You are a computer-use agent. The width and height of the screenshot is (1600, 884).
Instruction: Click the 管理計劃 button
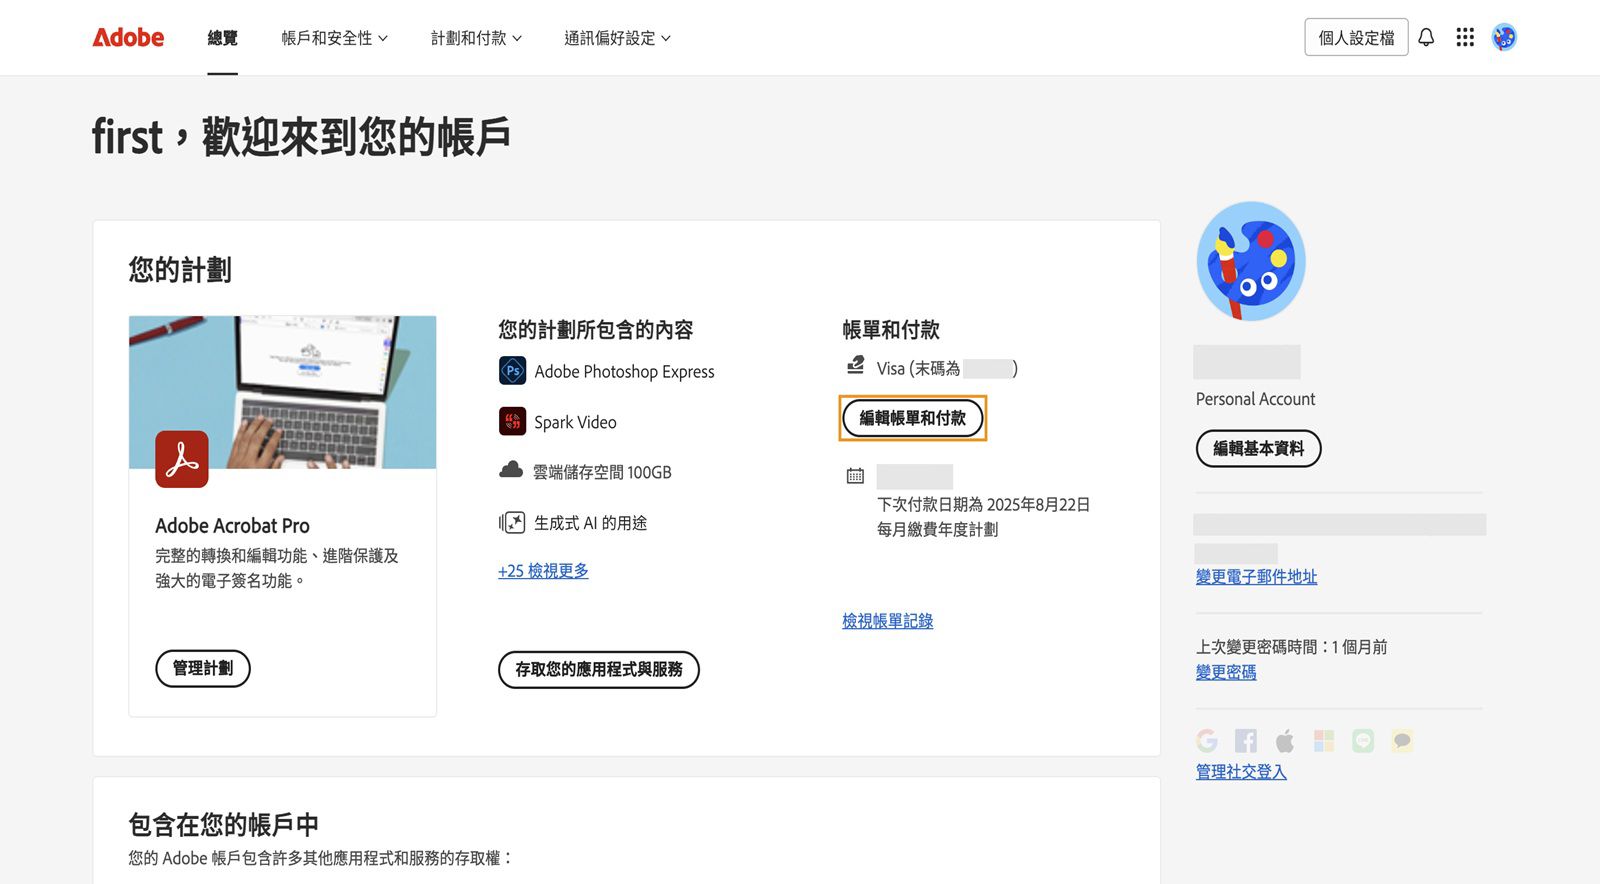(x=203, y=668)
